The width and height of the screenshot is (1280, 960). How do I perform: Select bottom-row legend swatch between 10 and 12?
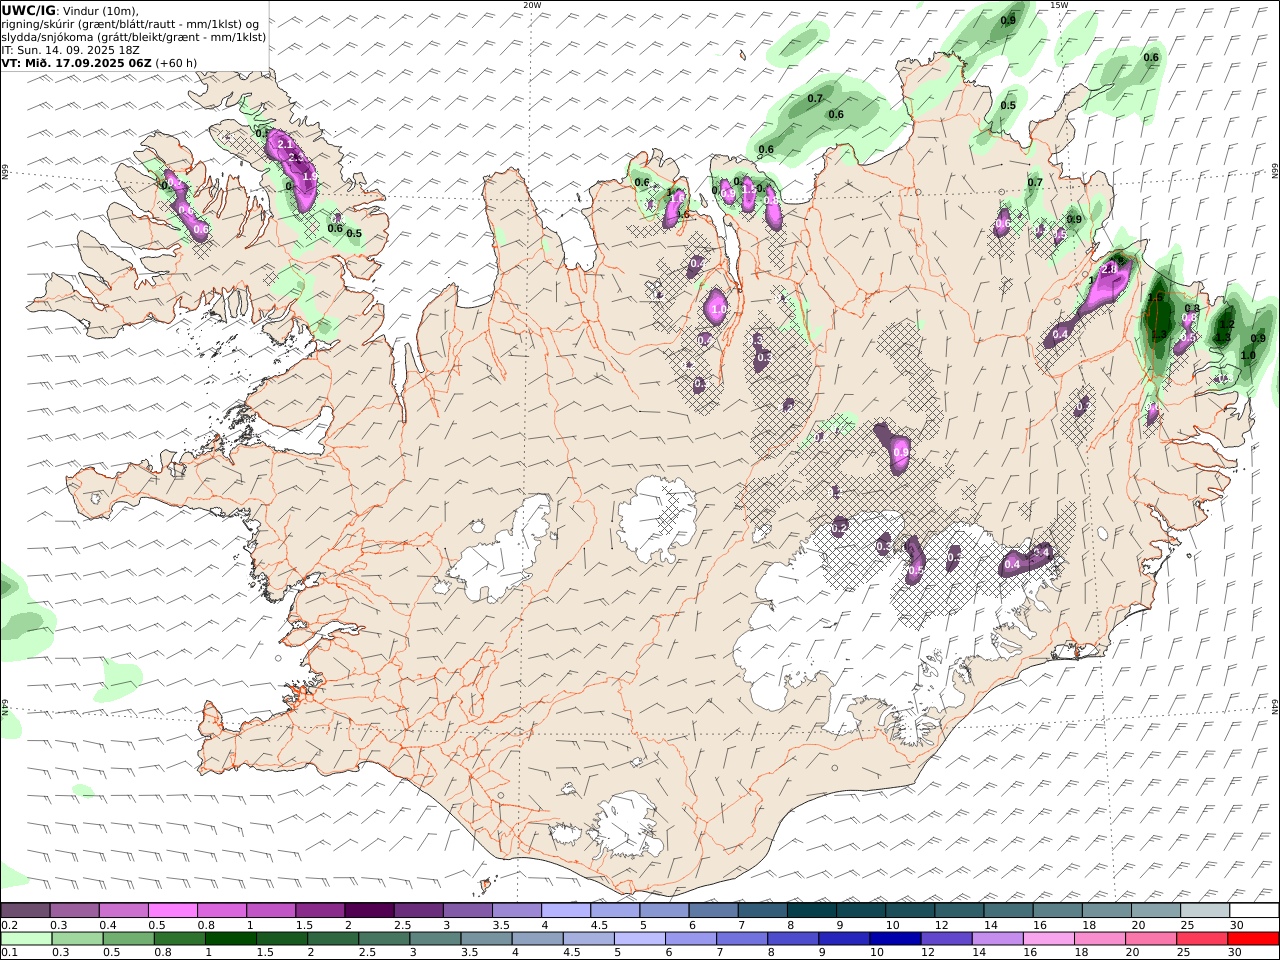tap(895, 938)
